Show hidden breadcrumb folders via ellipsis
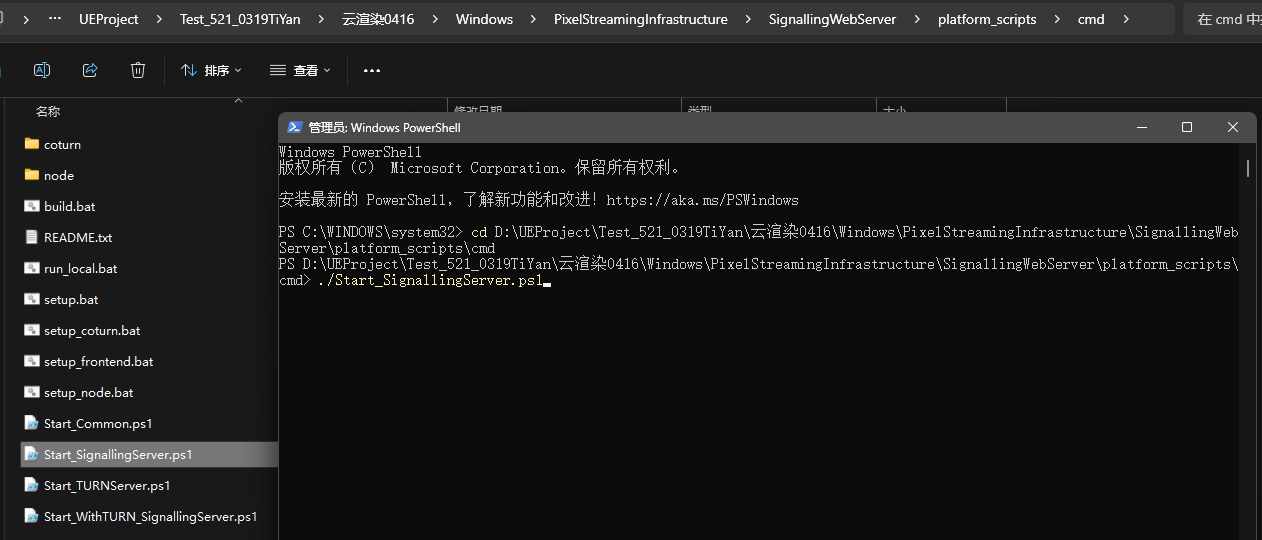This screenshot has height=540, width=1262. pos(55,19)
